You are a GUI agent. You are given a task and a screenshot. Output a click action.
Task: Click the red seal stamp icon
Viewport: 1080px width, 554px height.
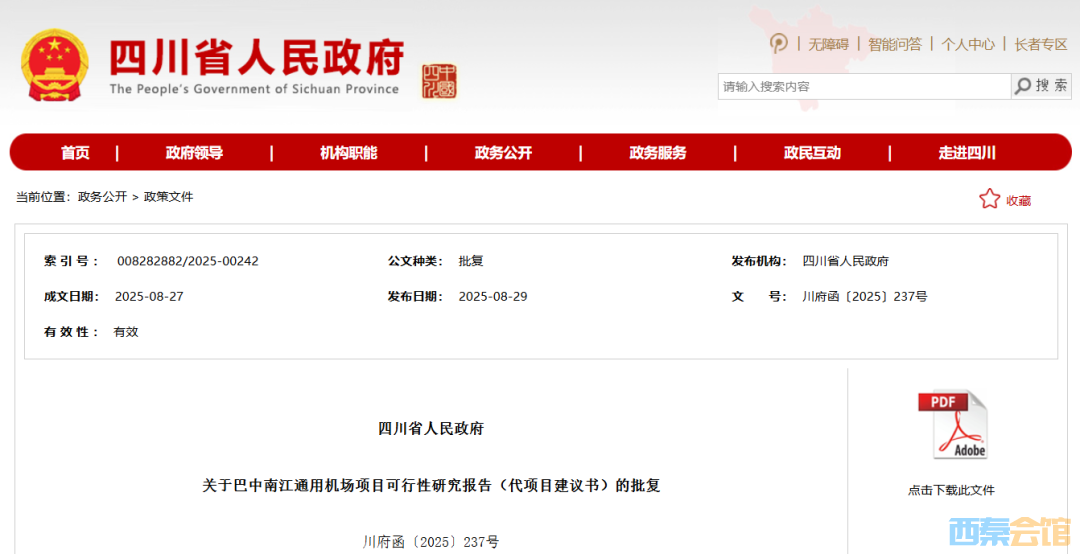[x=439, y=81]
